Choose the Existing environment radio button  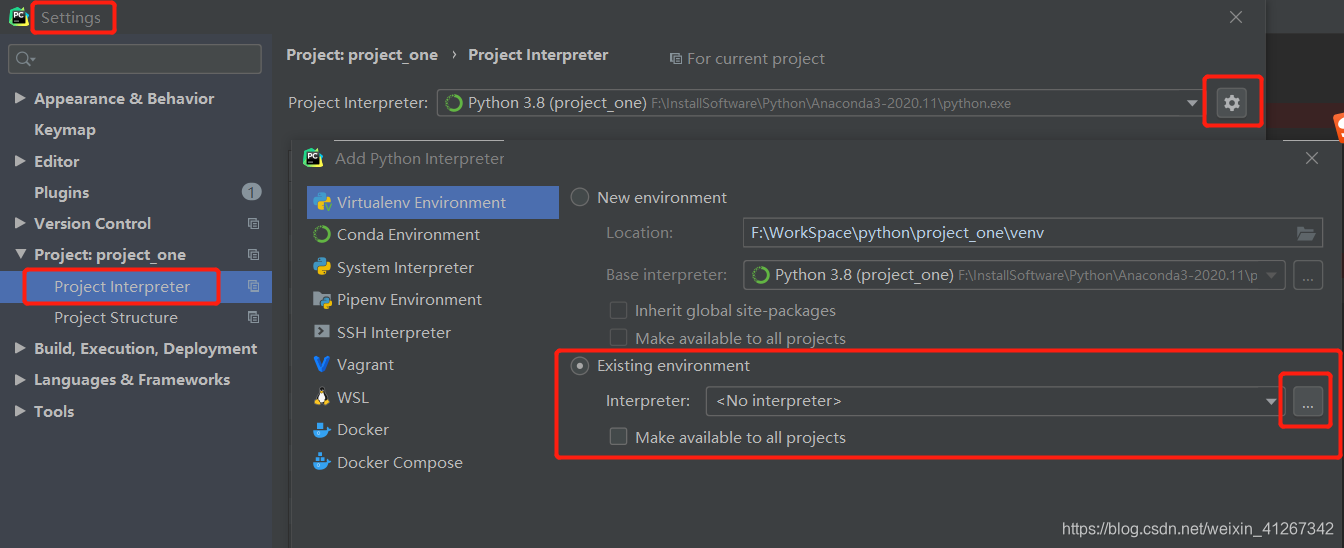[x=580, y=365]
